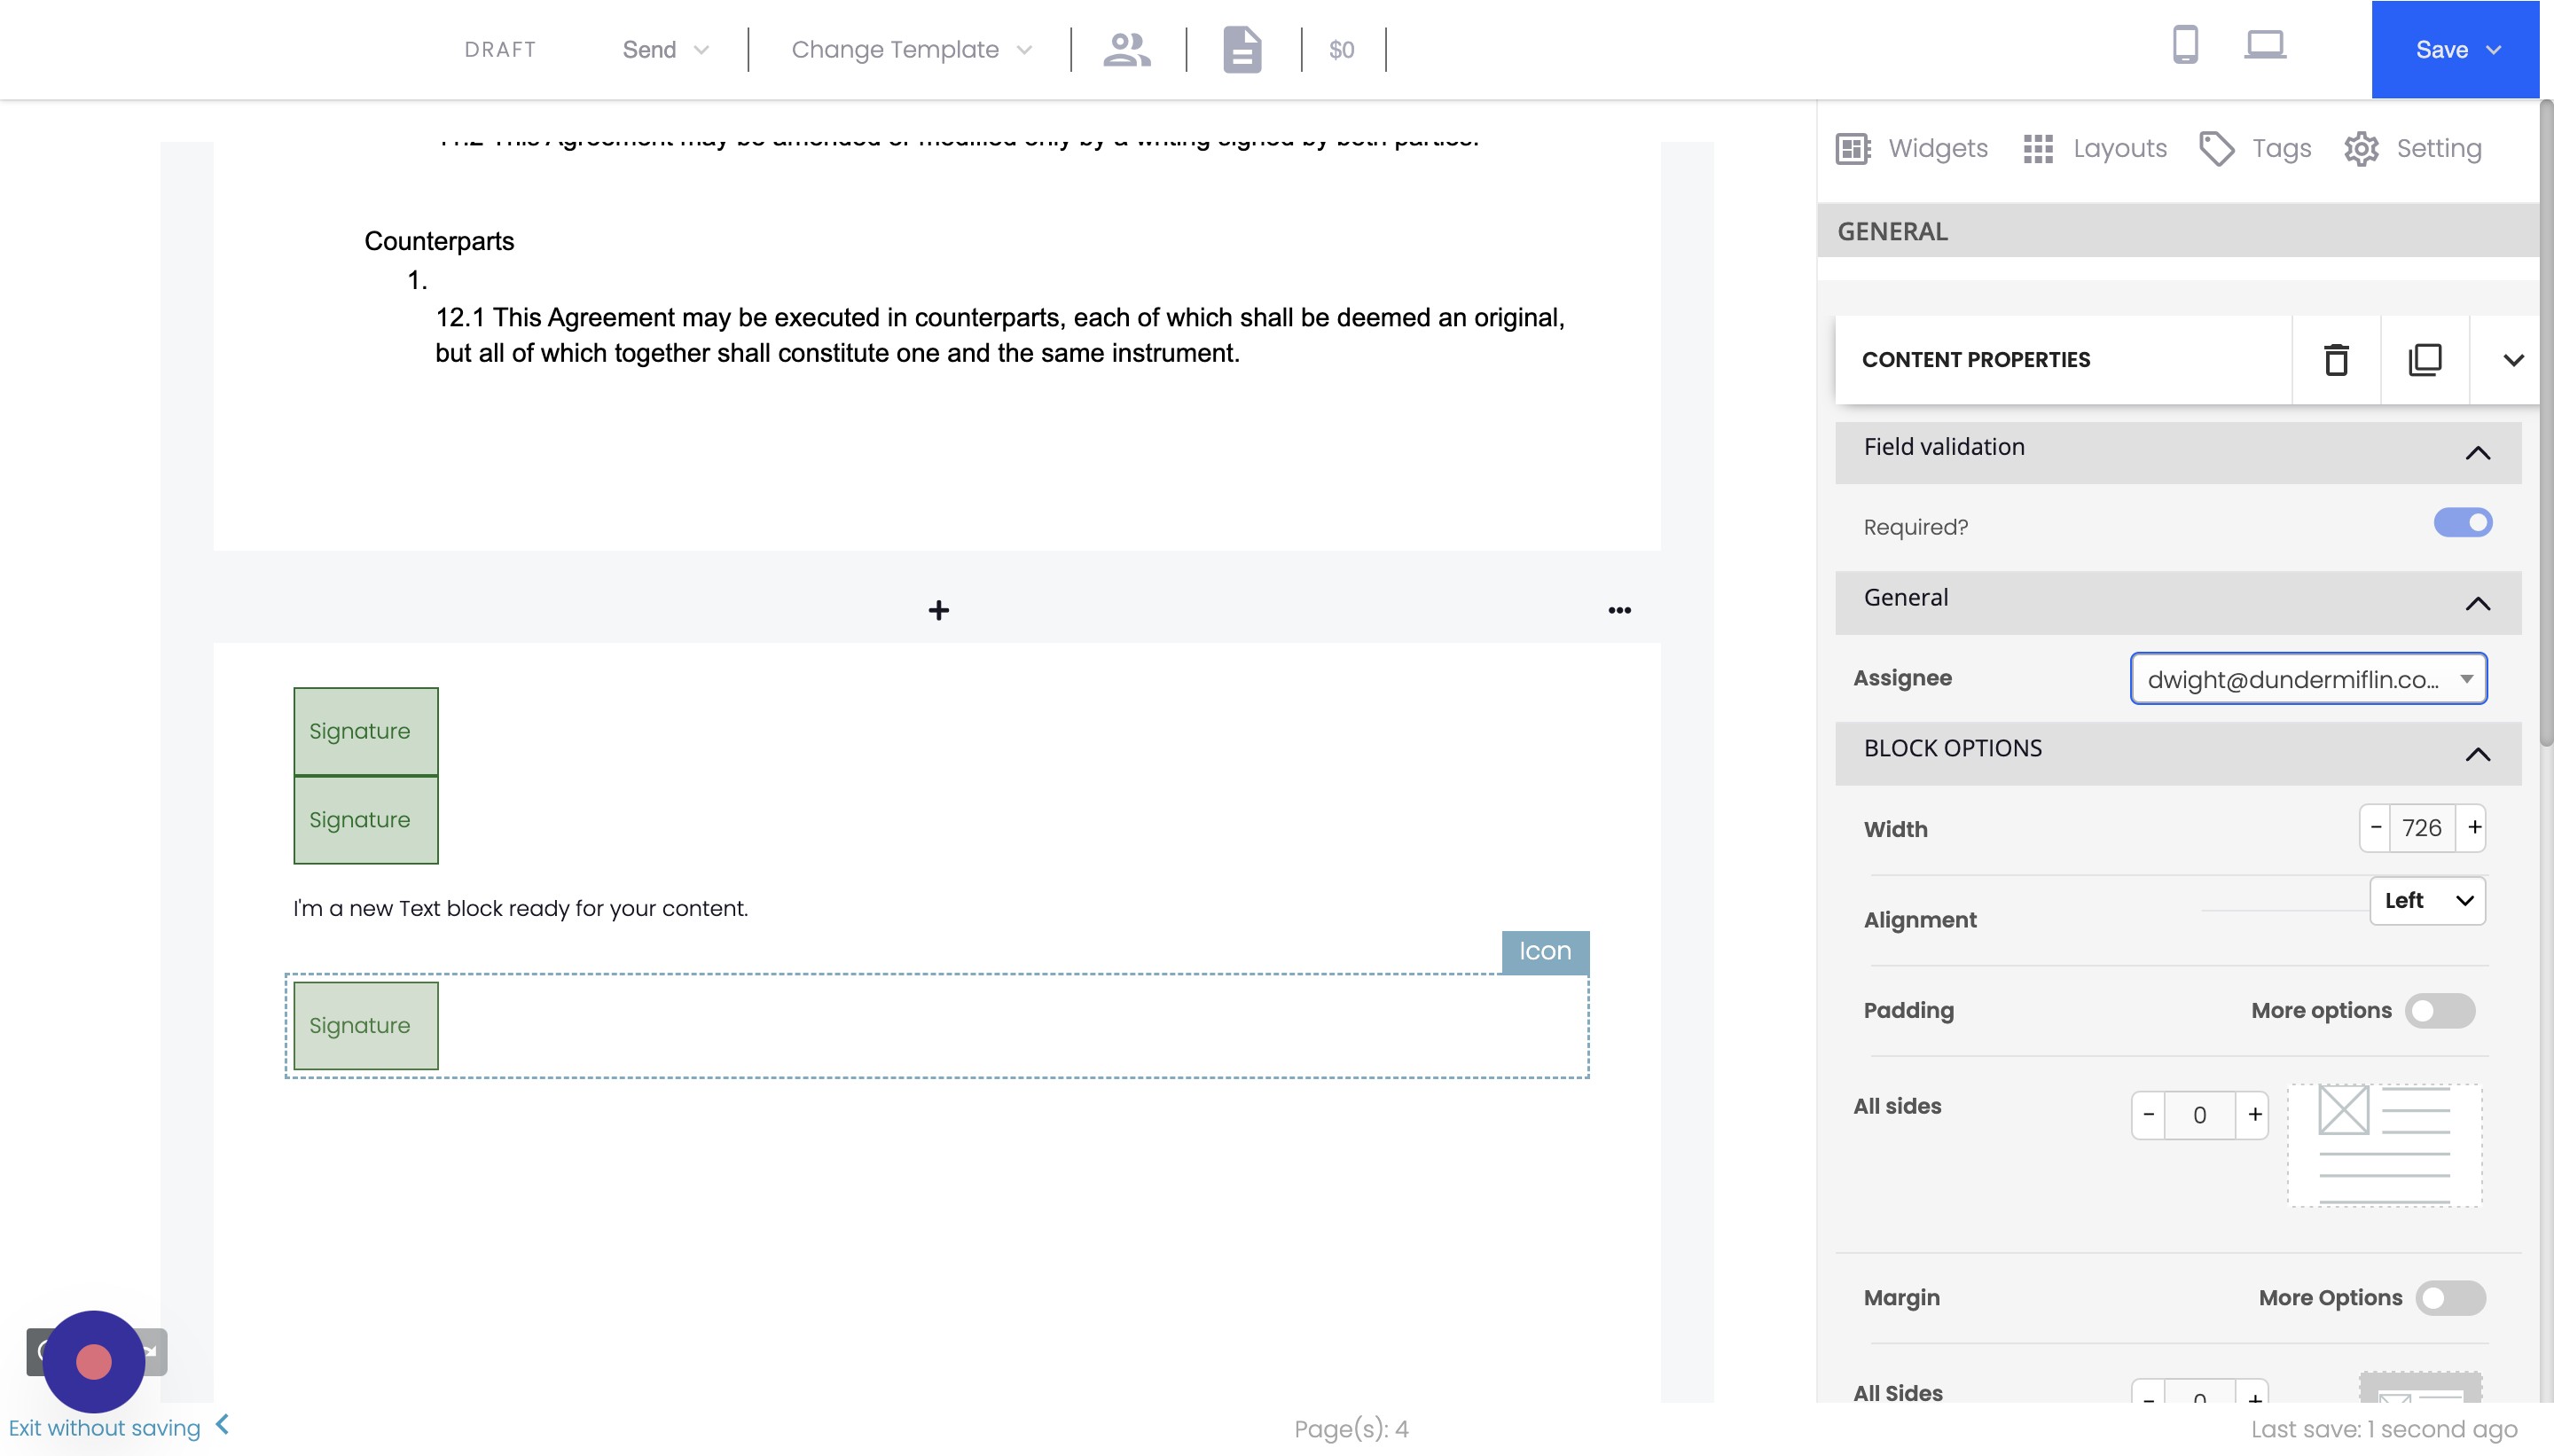Toggle the Required? switch off
Screen dimensions: 2554x1456
(x=2462, y=523)
